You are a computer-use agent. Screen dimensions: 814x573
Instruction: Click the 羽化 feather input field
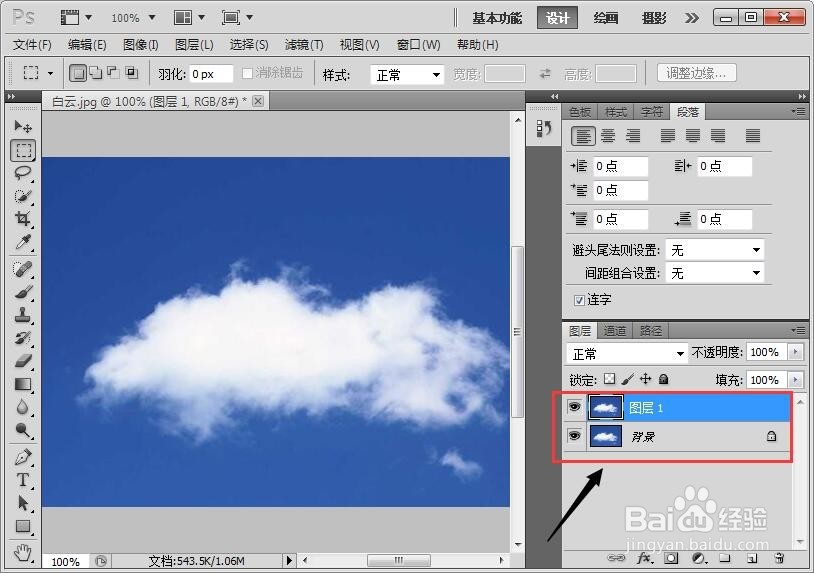pos(211,74)
